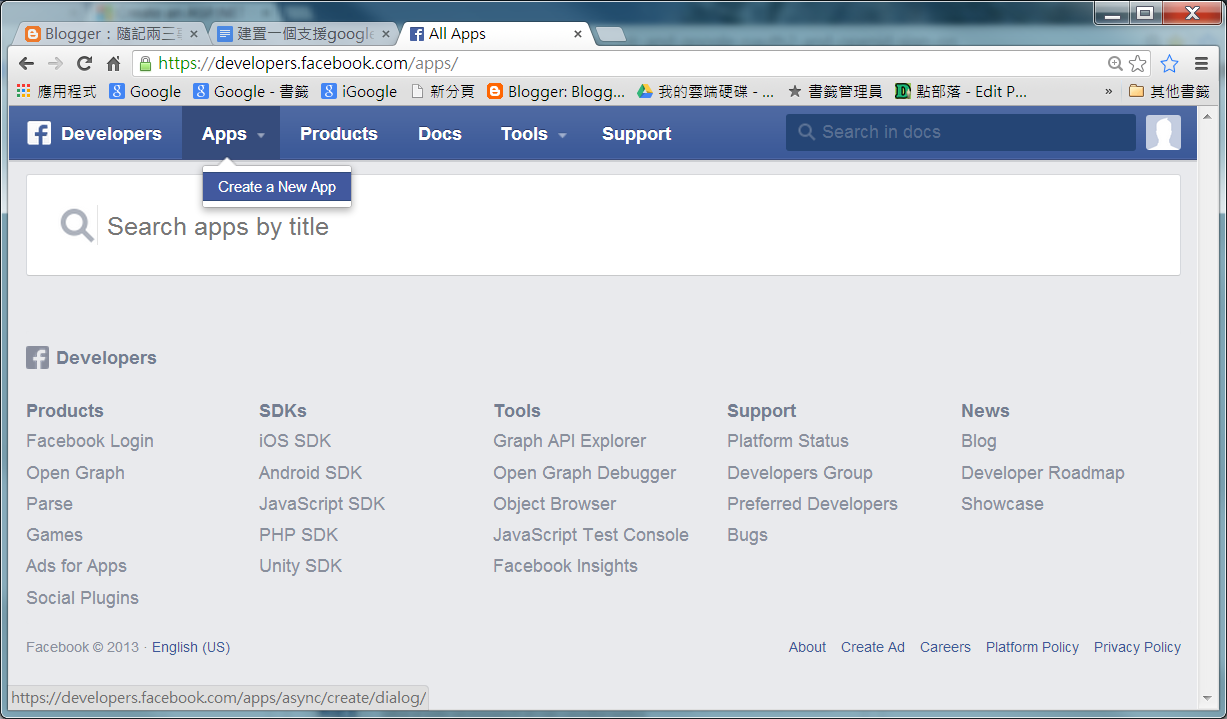This screenshot has width=1227, height=719.
Task: Open the Developers Group link
Action: point(800,473)
